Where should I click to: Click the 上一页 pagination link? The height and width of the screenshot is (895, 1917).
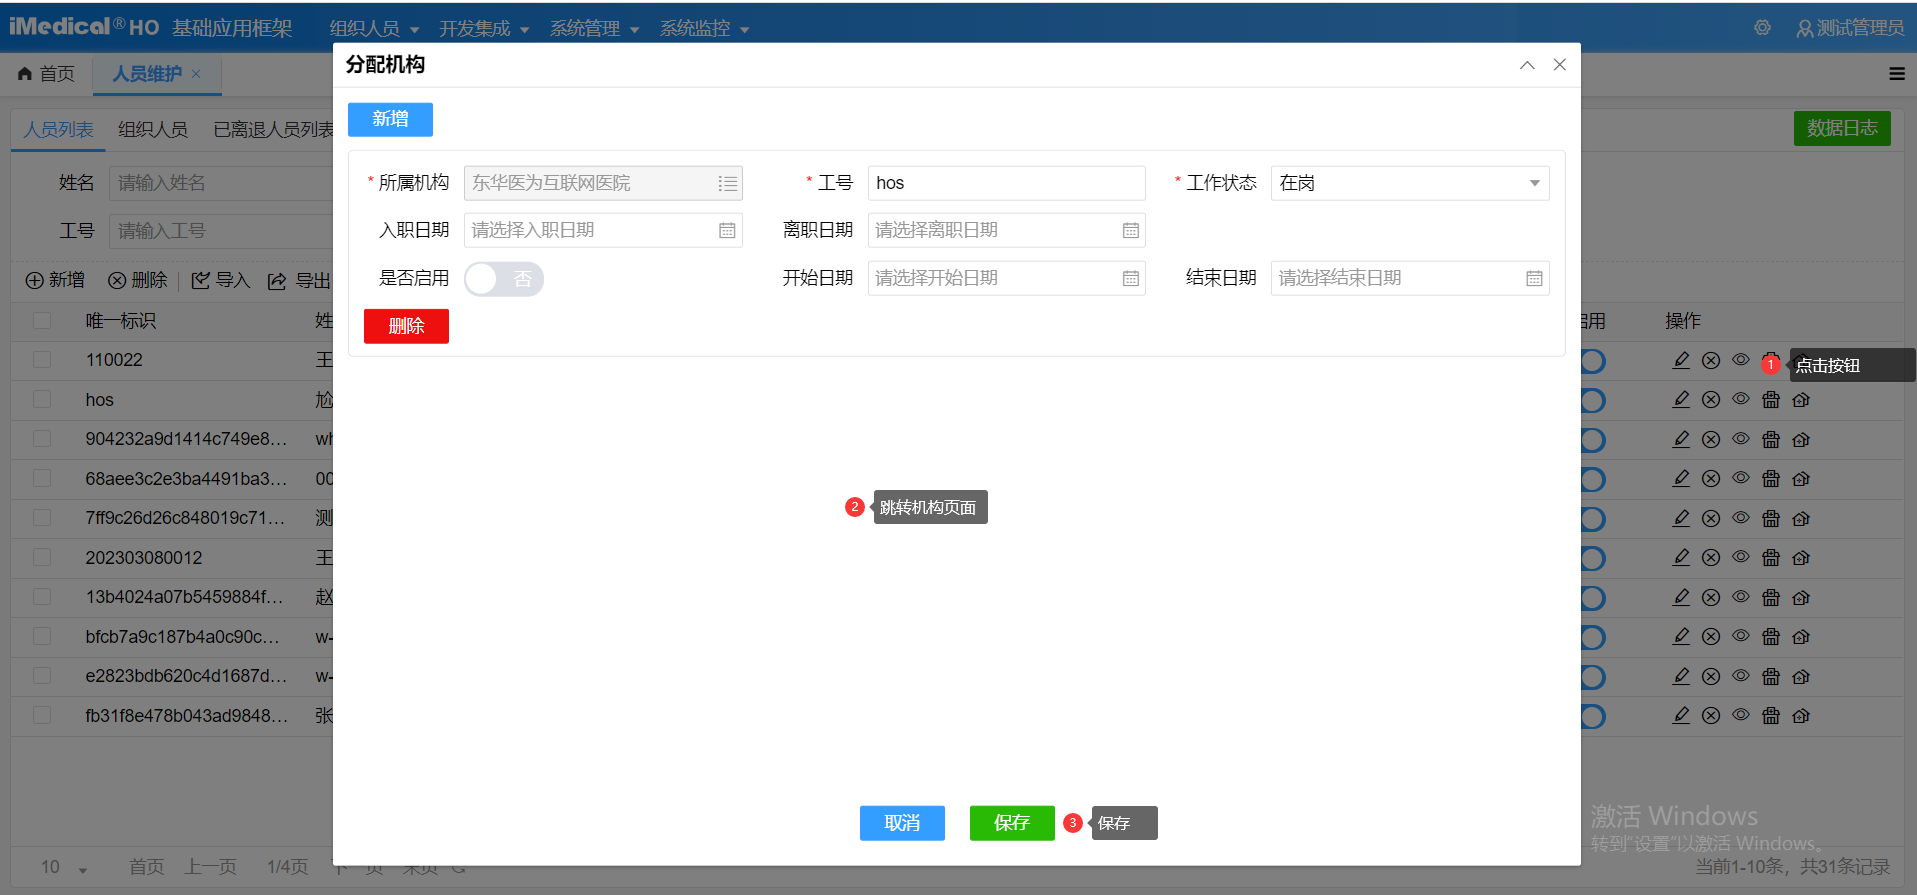point(210,867)
